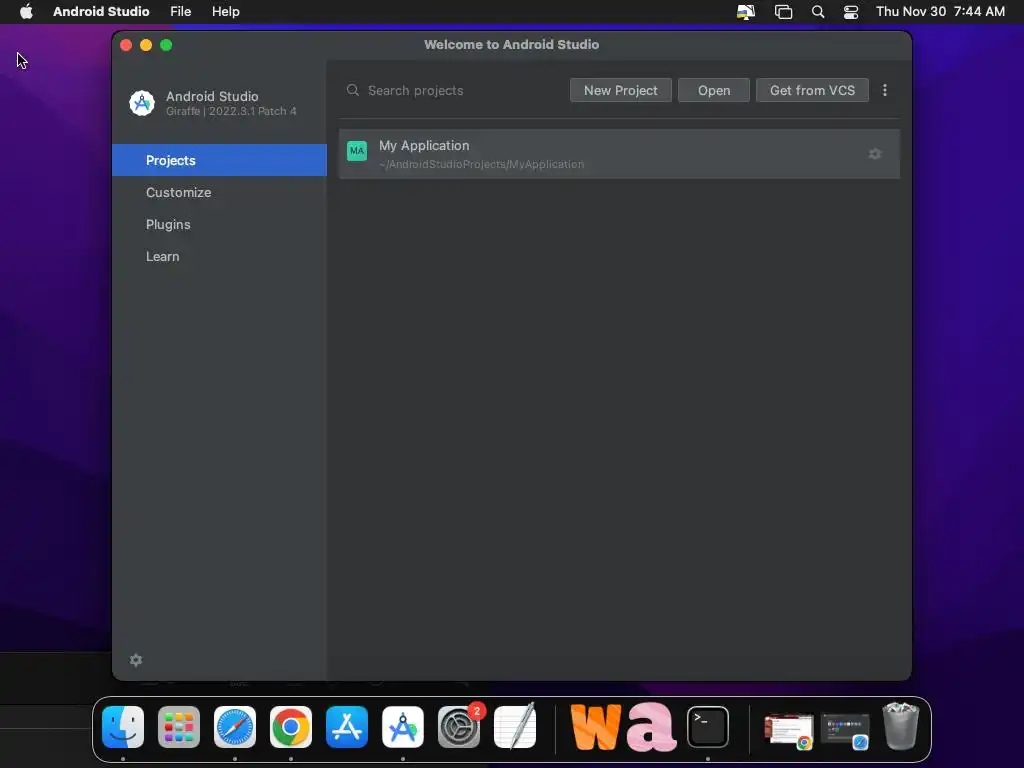Open the Trash from the Dock
Image resolution: width=1024 pixels, height=768 pixels.
click(901, 726)
